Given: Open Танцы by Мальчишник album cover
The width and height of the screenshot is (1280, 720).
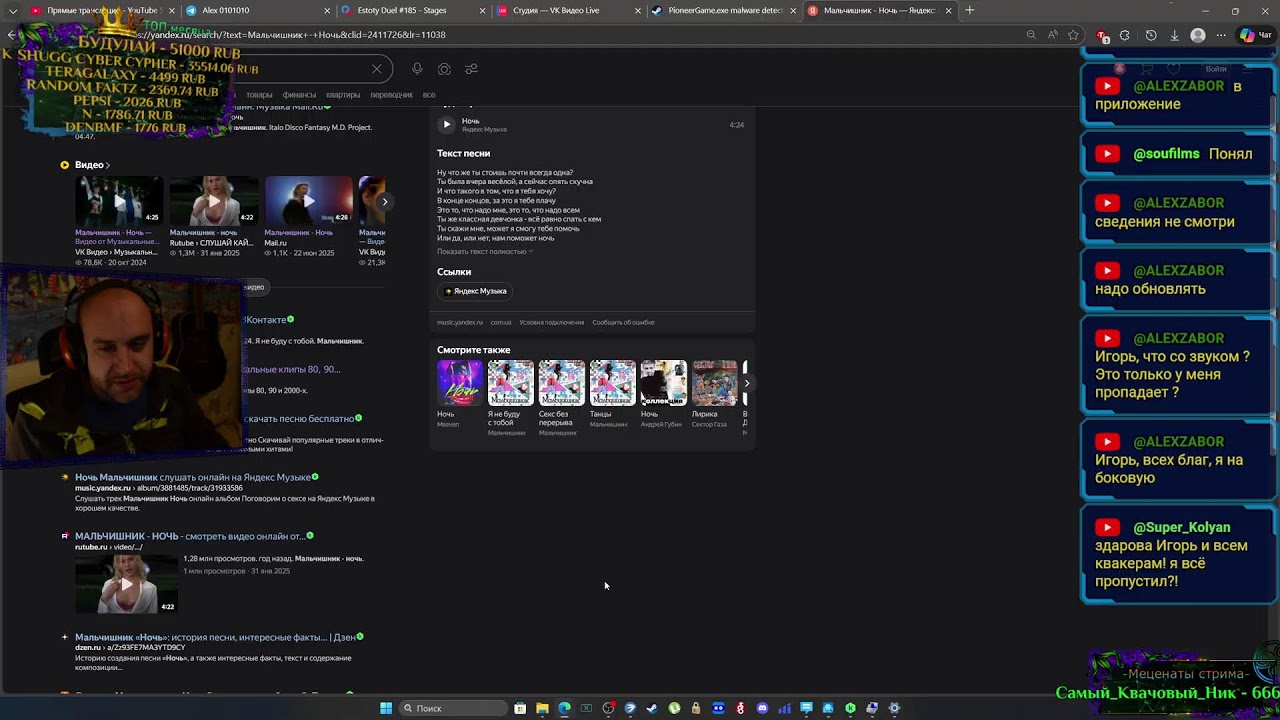Looking at the screenshot, I should [x=612, y=383].
